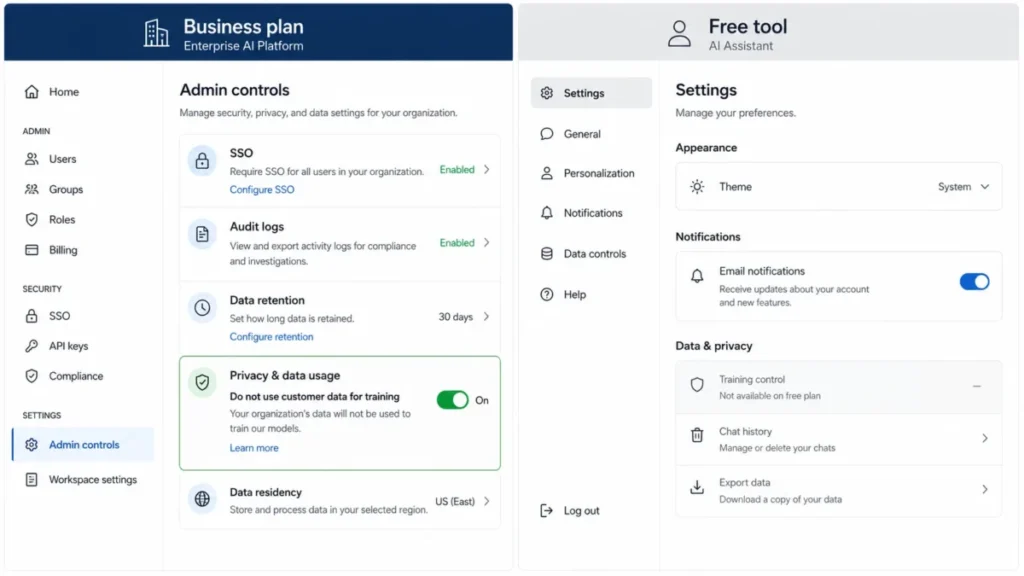The image size is (1024, 576).
Task: Click Learn more under Privacy & data usage
Action: (254, 448)
